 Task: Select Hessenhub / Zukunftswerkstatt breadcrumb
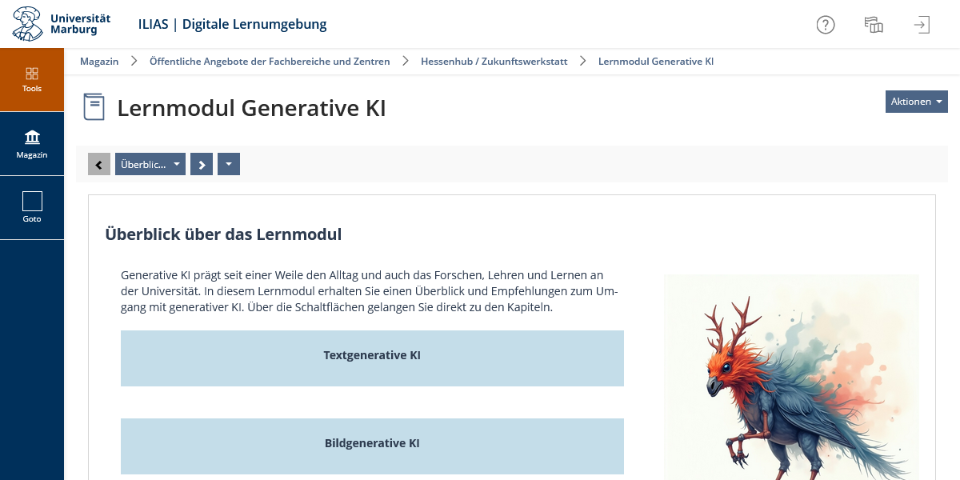click(494, 61)
